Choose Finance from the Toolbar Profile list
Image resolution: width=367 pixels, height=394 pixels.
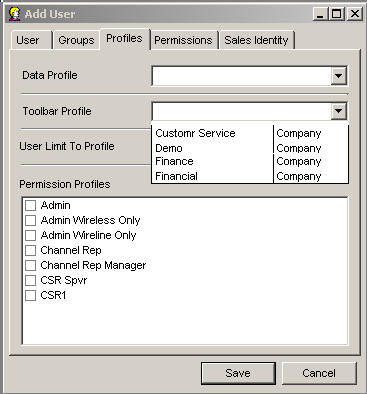pos(250,161)
